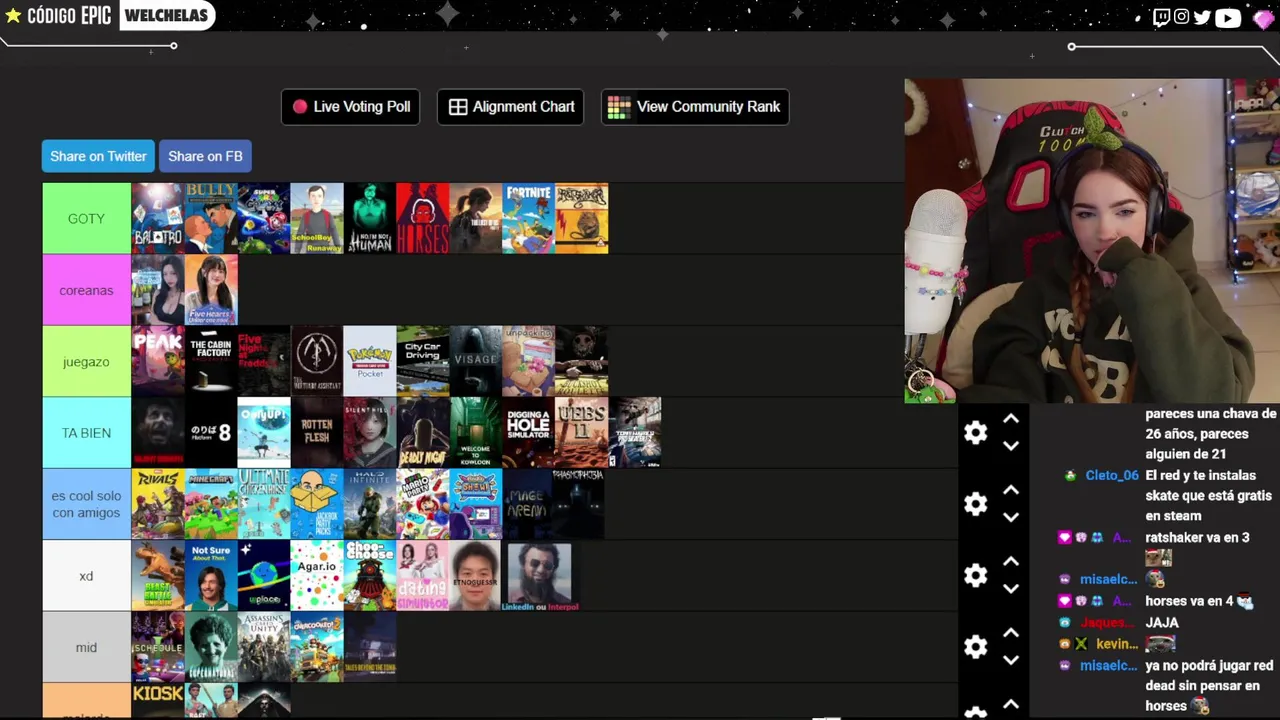Screen dimensions: 1280x720
Task: Select the Deadly Night tile
Action: tap(423, 433)
